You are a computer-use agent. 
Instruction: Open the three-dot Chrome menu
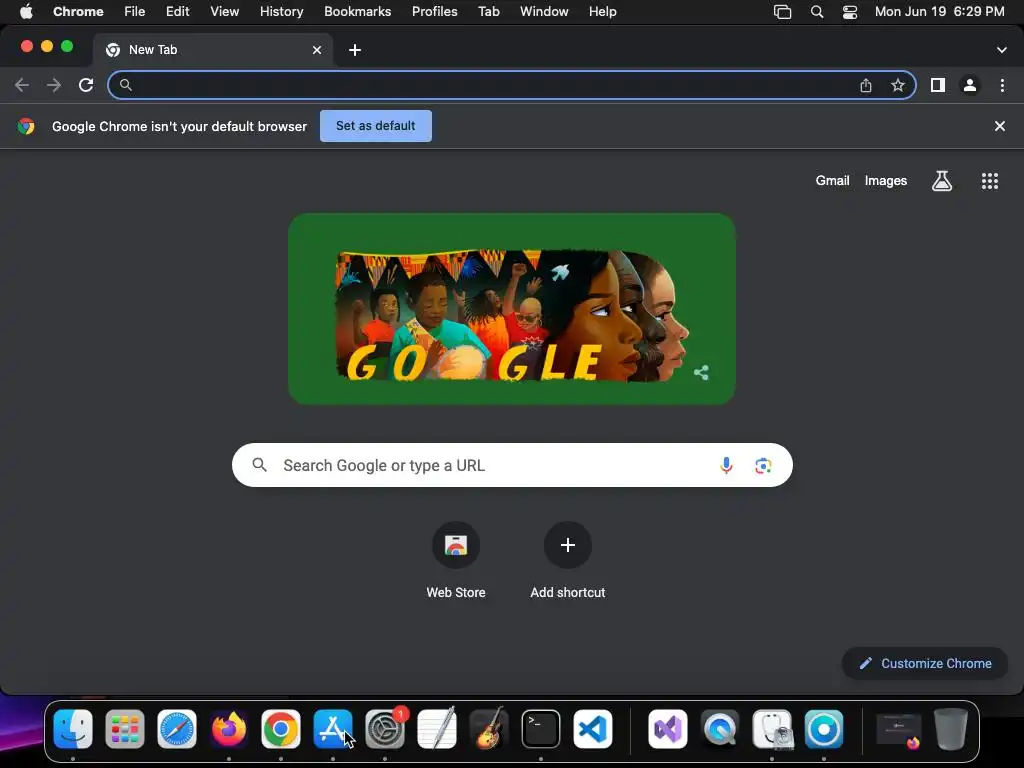1002,85
